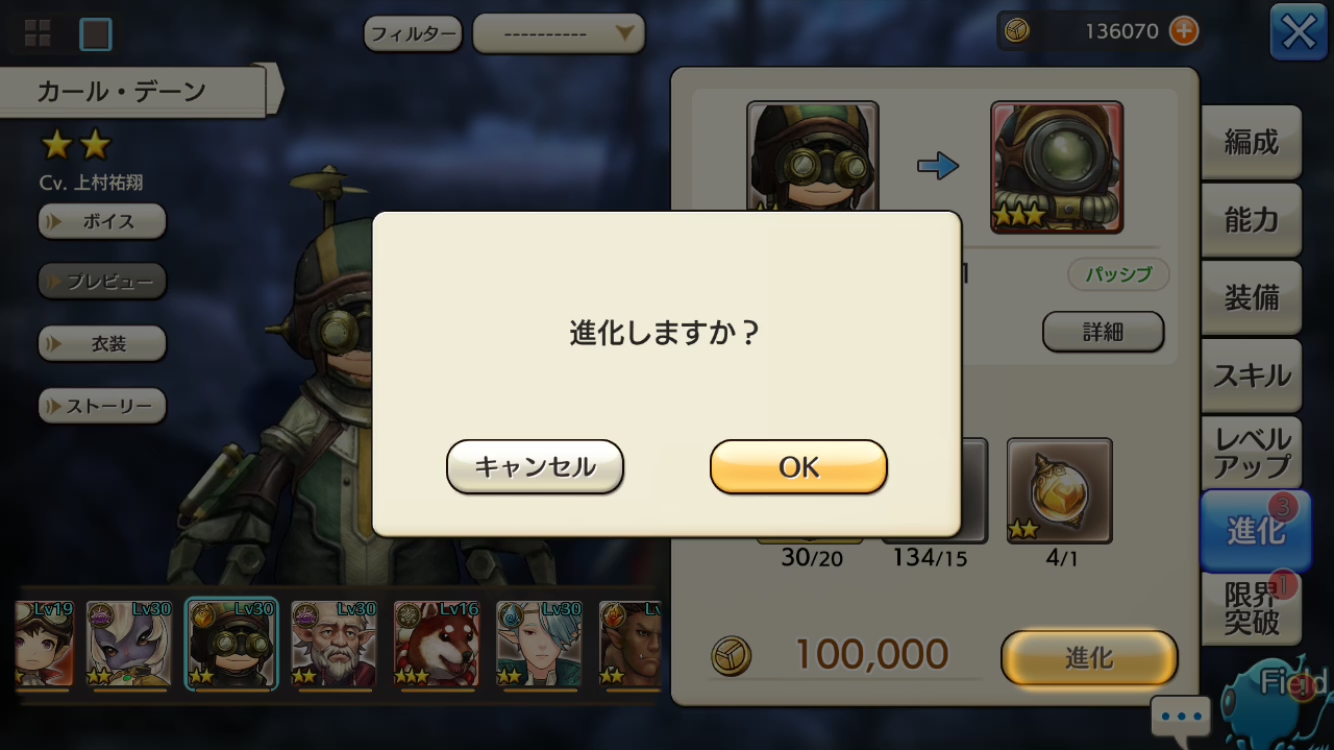Confirm evolution with the OK button
The height and width of the screenshot is (750, 1334).
tap(798, 467)
